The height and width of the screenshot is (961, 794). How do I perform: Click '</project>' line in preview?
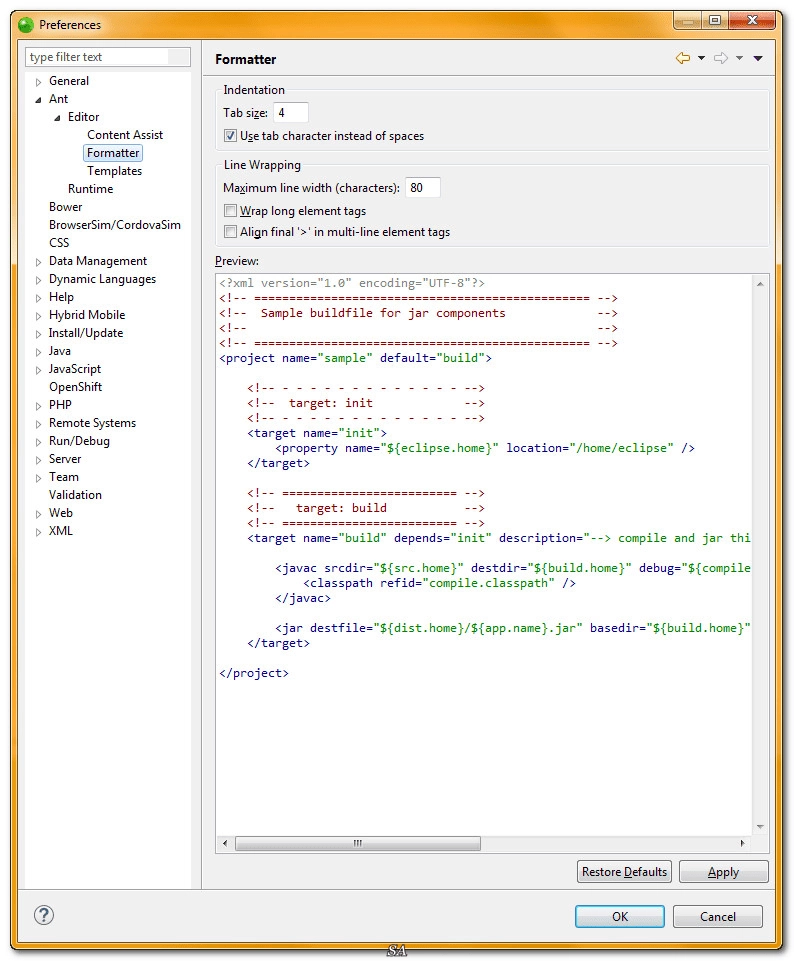[254, 673]
